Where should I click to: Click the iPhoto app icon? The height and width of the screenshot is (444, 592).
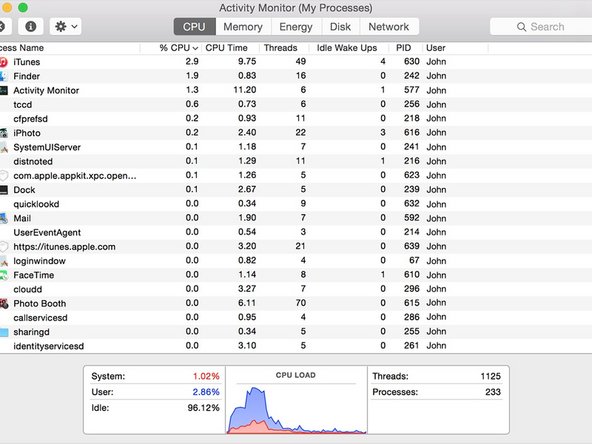tap(3, 133)
